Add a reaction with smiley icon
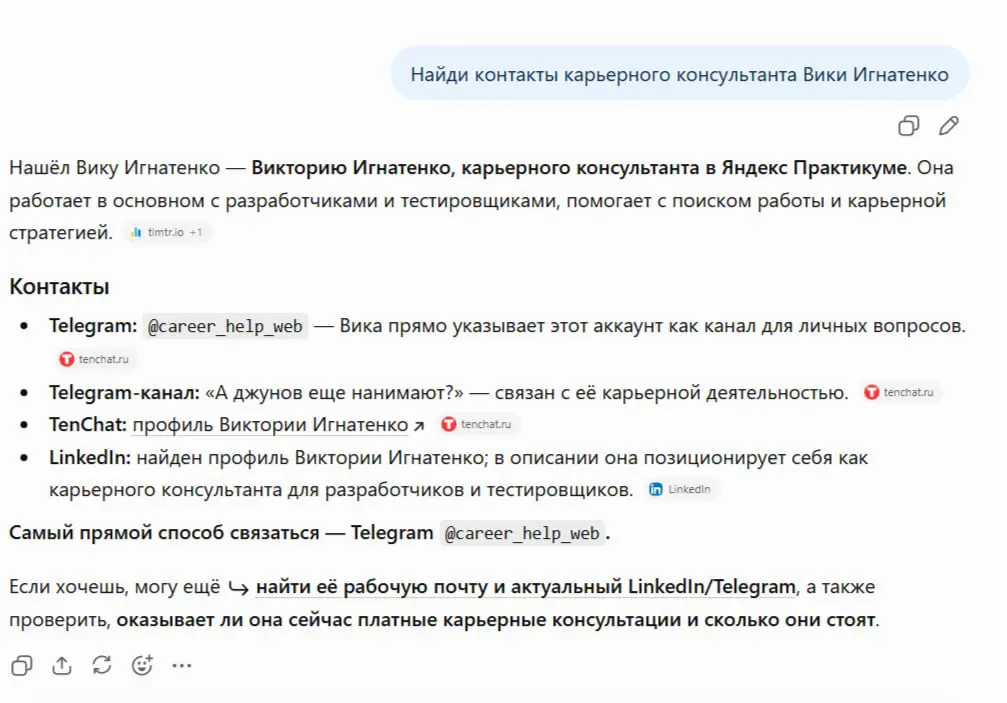Image resolution: width=1007 pixels, height=703 pixels. [x=142, y=665]
